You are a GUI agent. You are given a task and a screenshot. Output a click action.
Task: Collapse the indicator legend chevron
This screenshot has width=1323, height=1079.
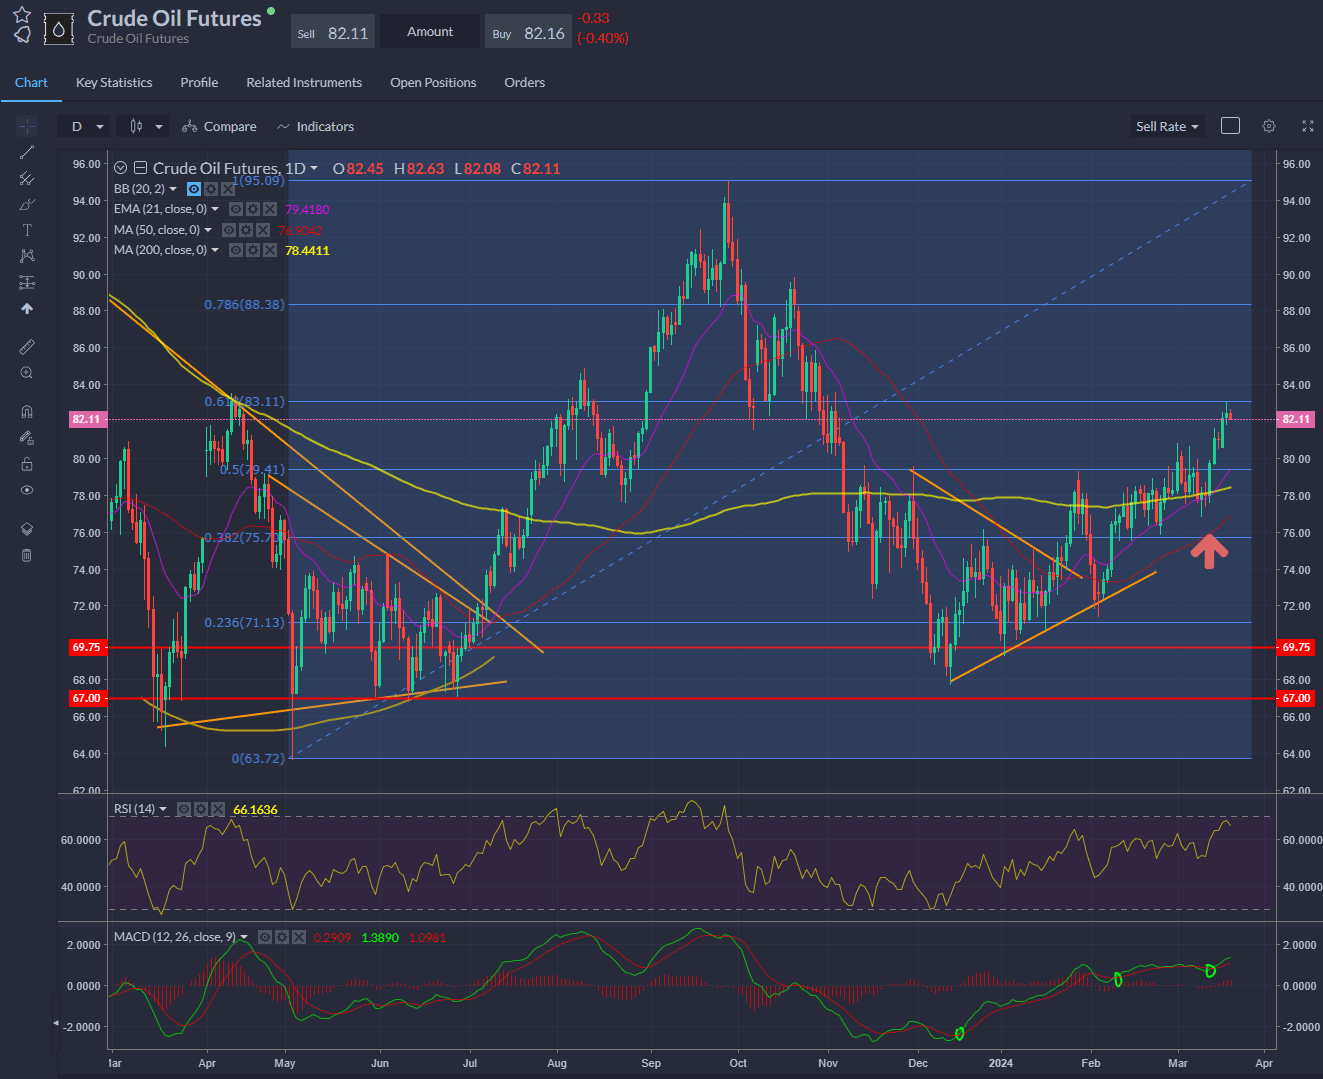tap(121, 168)
